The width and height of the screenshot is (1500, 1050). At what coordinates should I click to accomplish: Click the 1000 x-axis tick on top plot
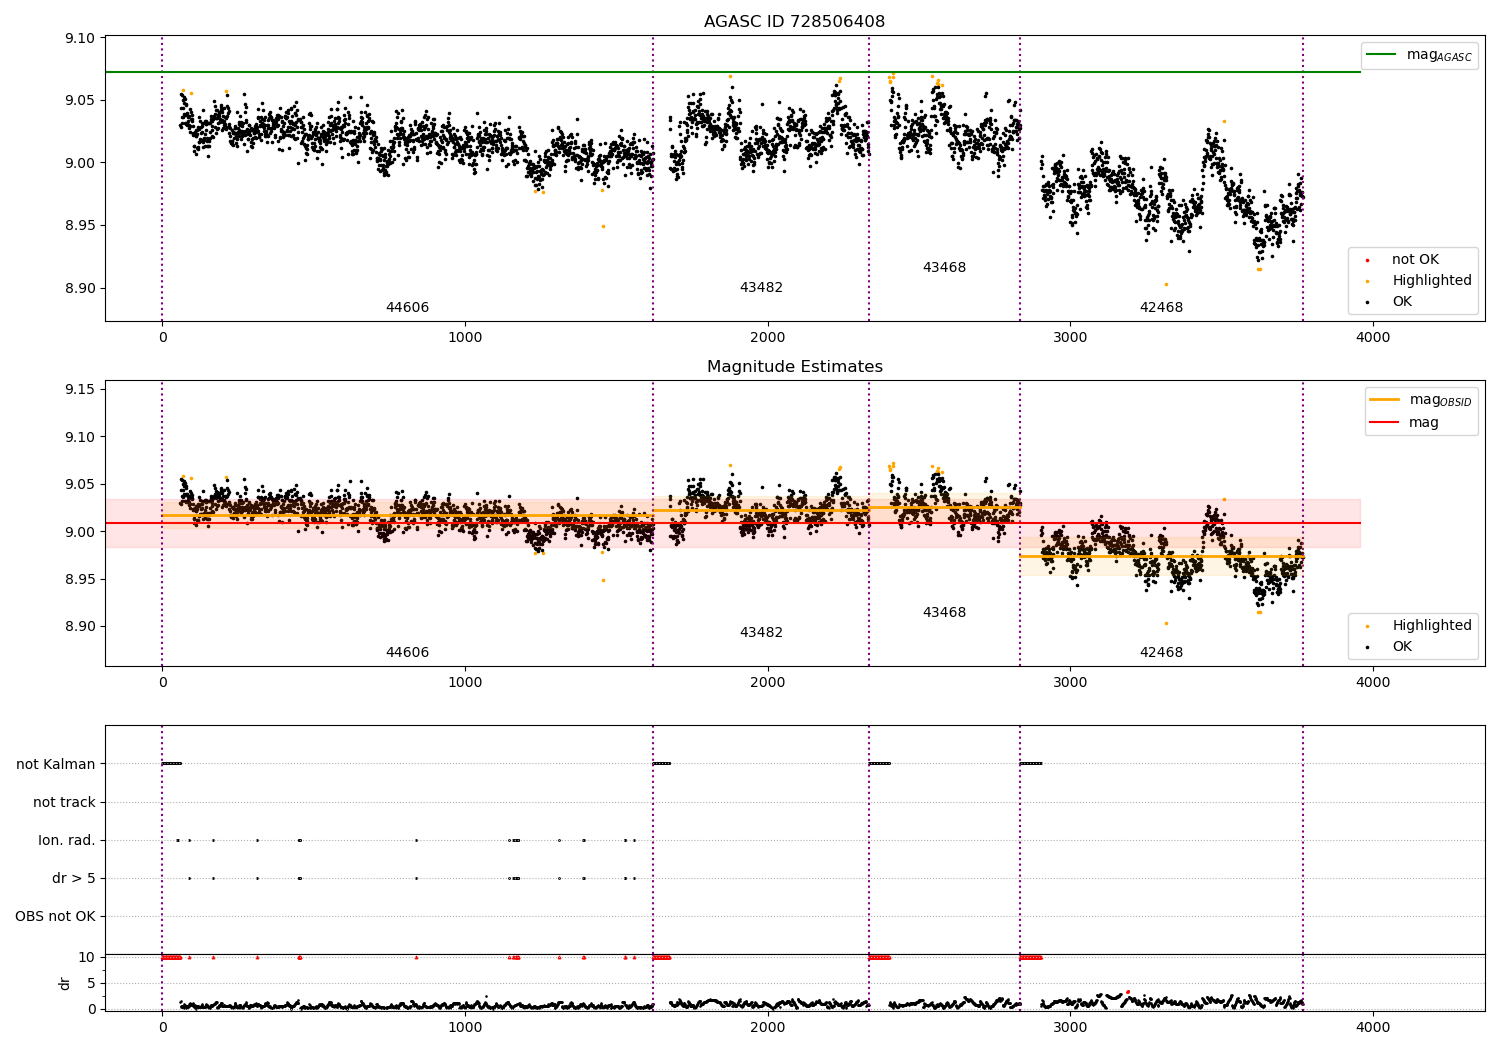pos(465,337)
